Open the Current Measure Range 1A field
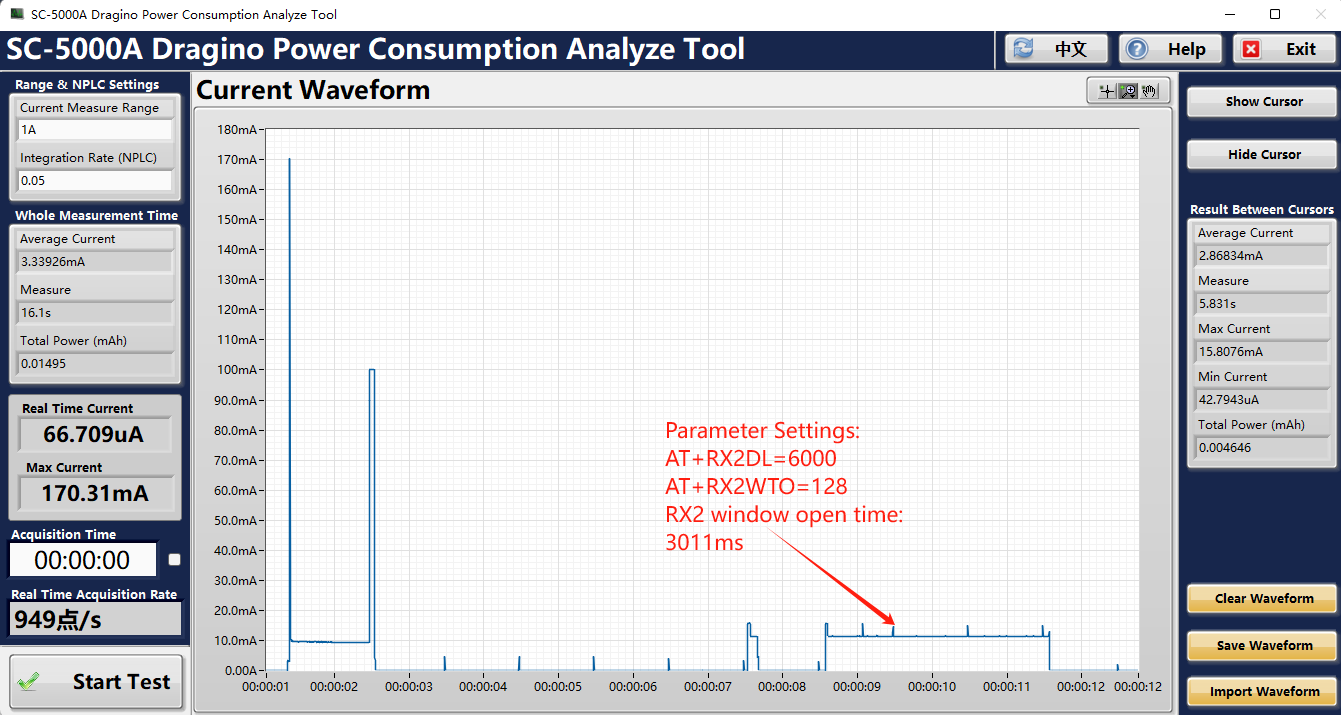Image resolution: width=1341 pixels, height=715 pixels. pyautogui.click(x=95, y=130)
